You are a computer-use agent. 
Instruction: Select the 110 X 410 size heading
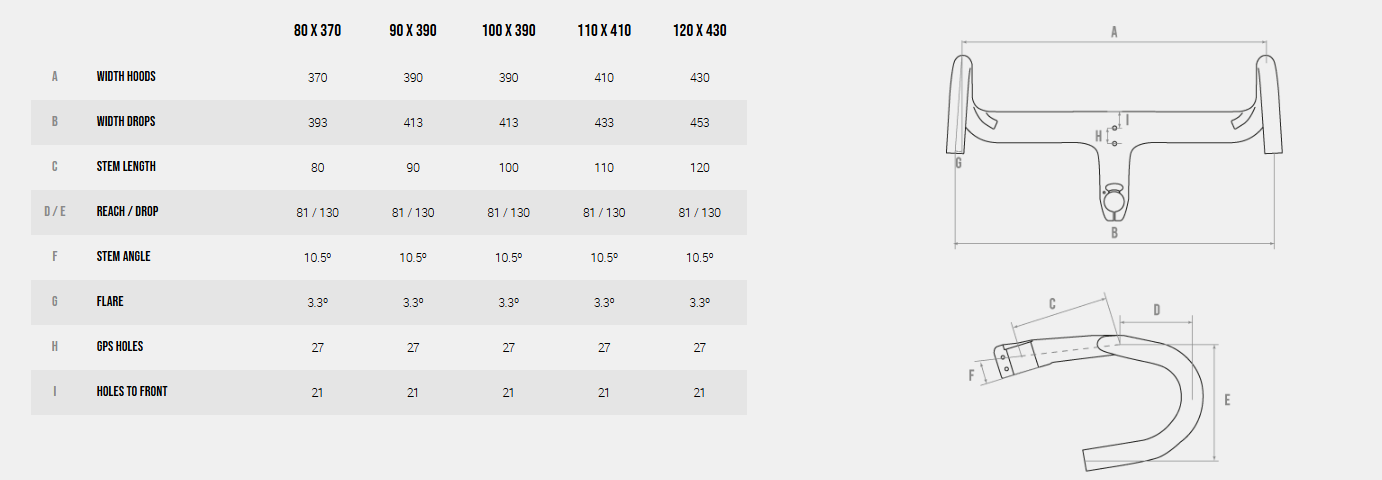click(604, 31)
